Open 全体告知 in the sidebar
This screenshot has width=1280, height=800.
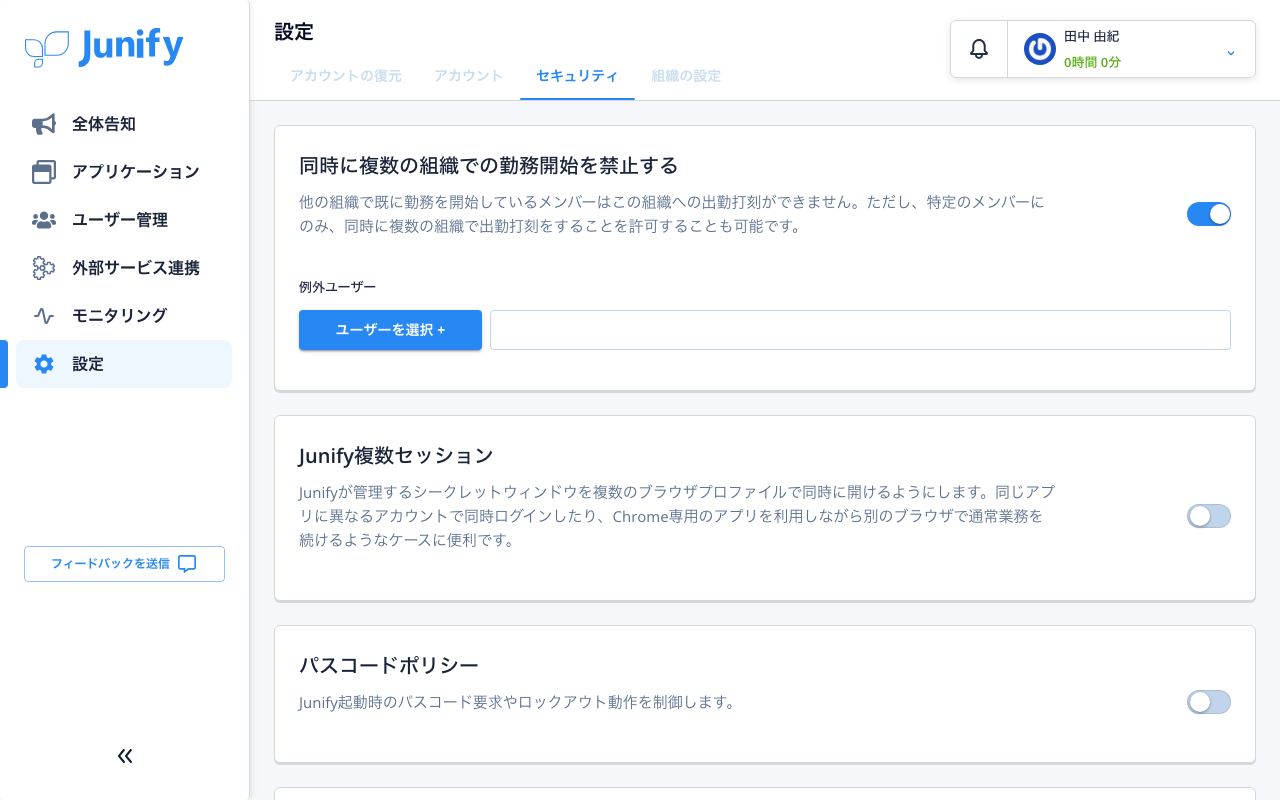pyautogui.click(x=124, y=124)
